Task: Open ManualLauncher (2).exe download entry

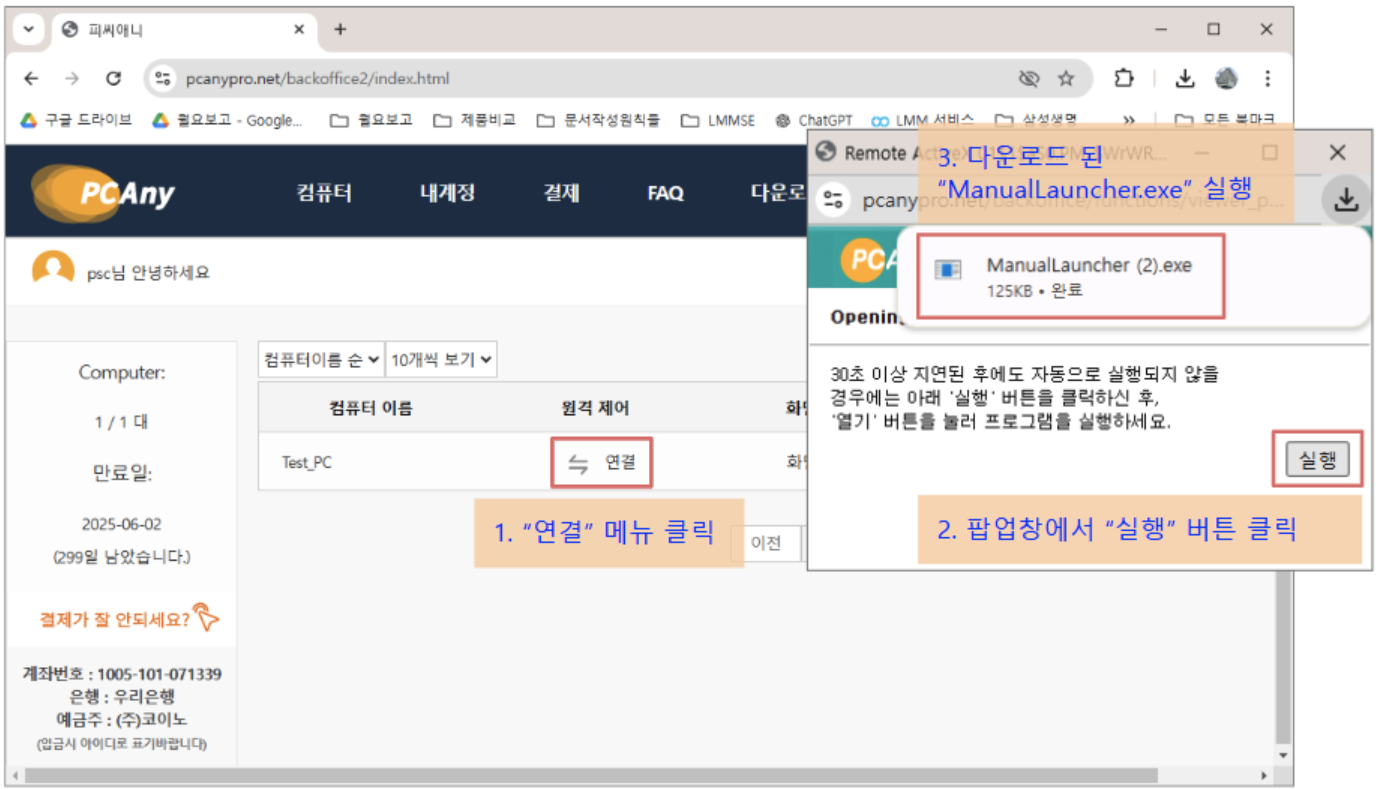Action: pos(1071,277)
